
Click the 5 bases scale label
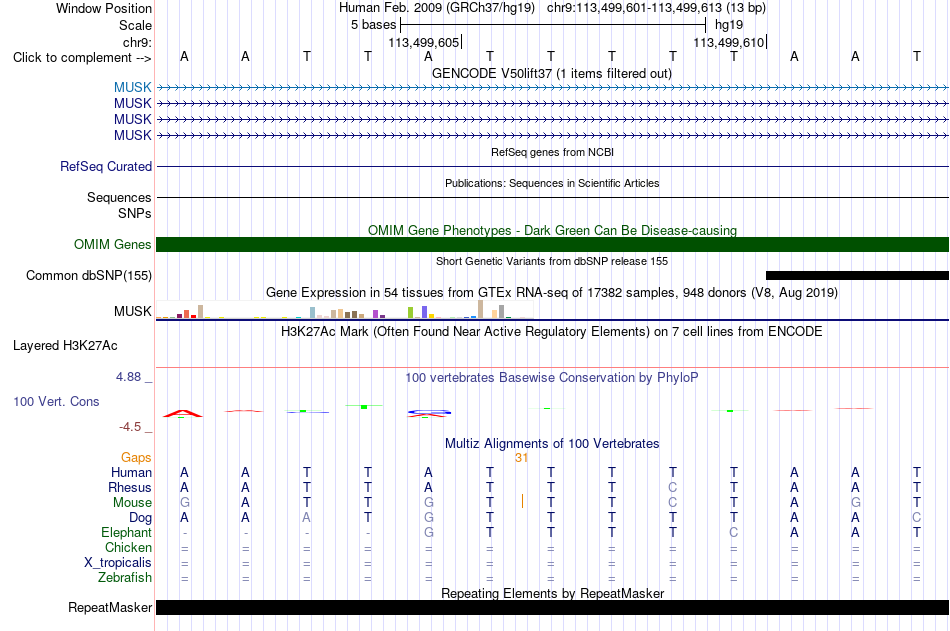click(x=373, y=25)
